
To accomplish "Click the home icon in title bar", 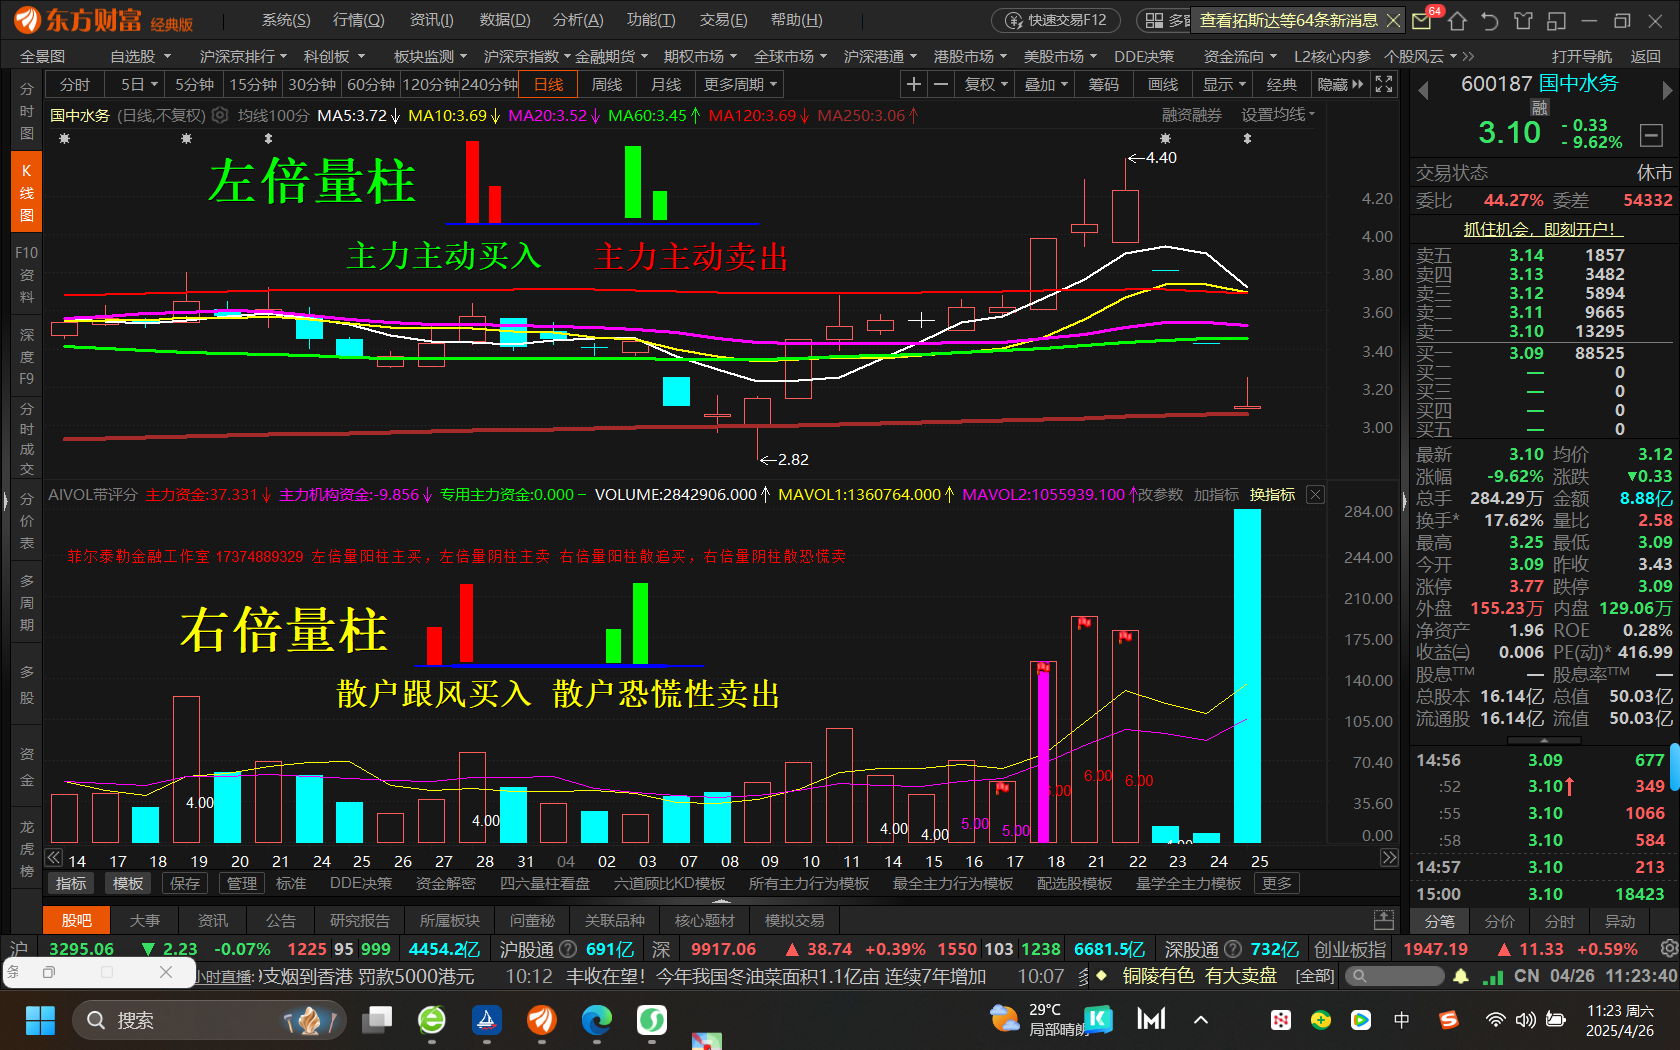I will [1457, 20].
